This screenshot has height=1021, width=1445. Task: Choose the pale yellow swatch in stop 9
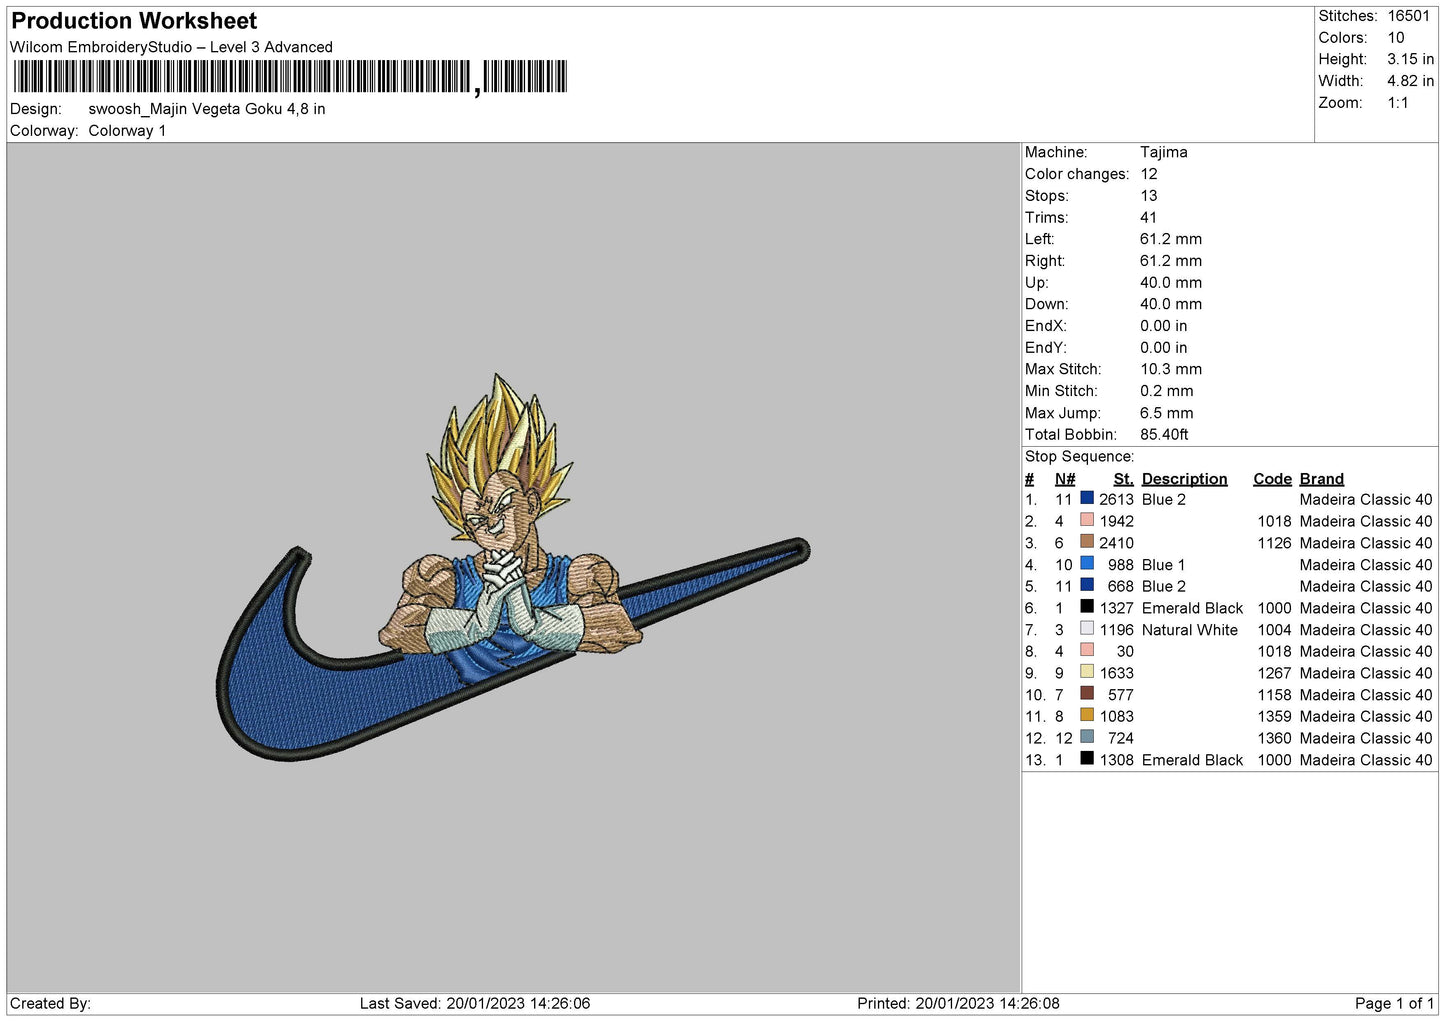pyautogui.click(x=1087, y=672)
